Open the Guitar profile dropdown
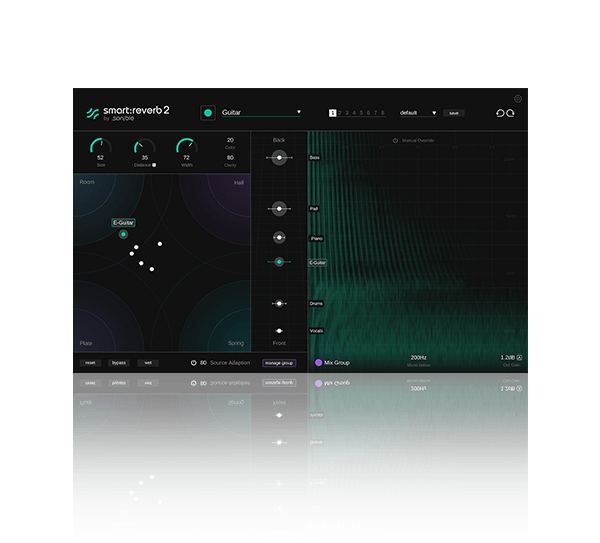 tap(261, 113)
